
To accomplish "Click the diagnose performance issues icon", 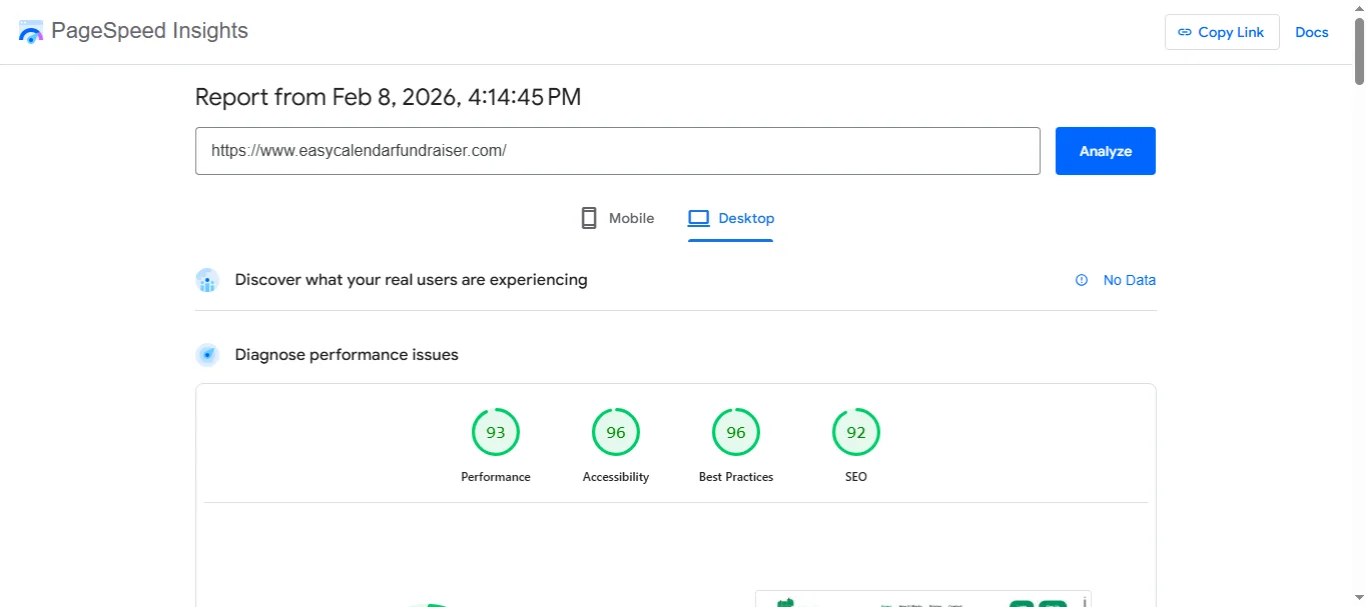I will tap(207, 354).
